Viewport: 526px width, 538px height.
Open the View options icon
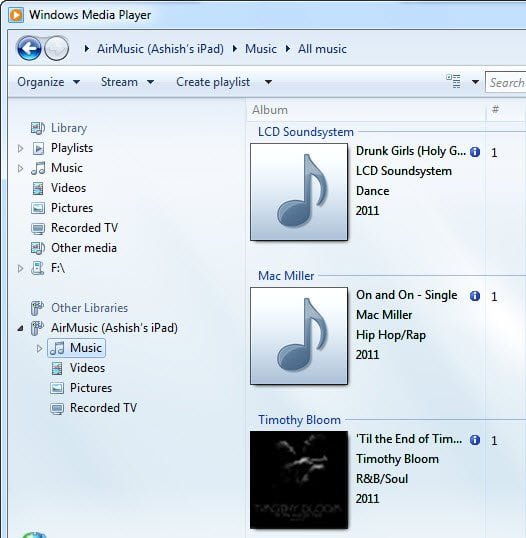(x=453, y=82)
